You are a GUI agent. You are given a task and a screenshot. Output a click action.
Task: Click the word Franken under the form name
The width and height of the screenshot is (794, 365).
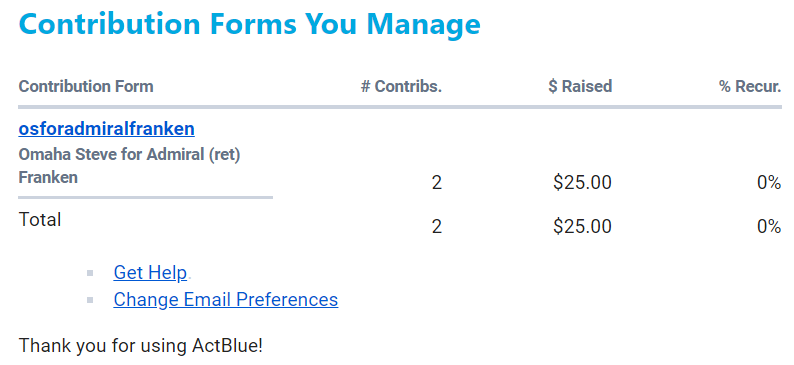coord(48,178)
